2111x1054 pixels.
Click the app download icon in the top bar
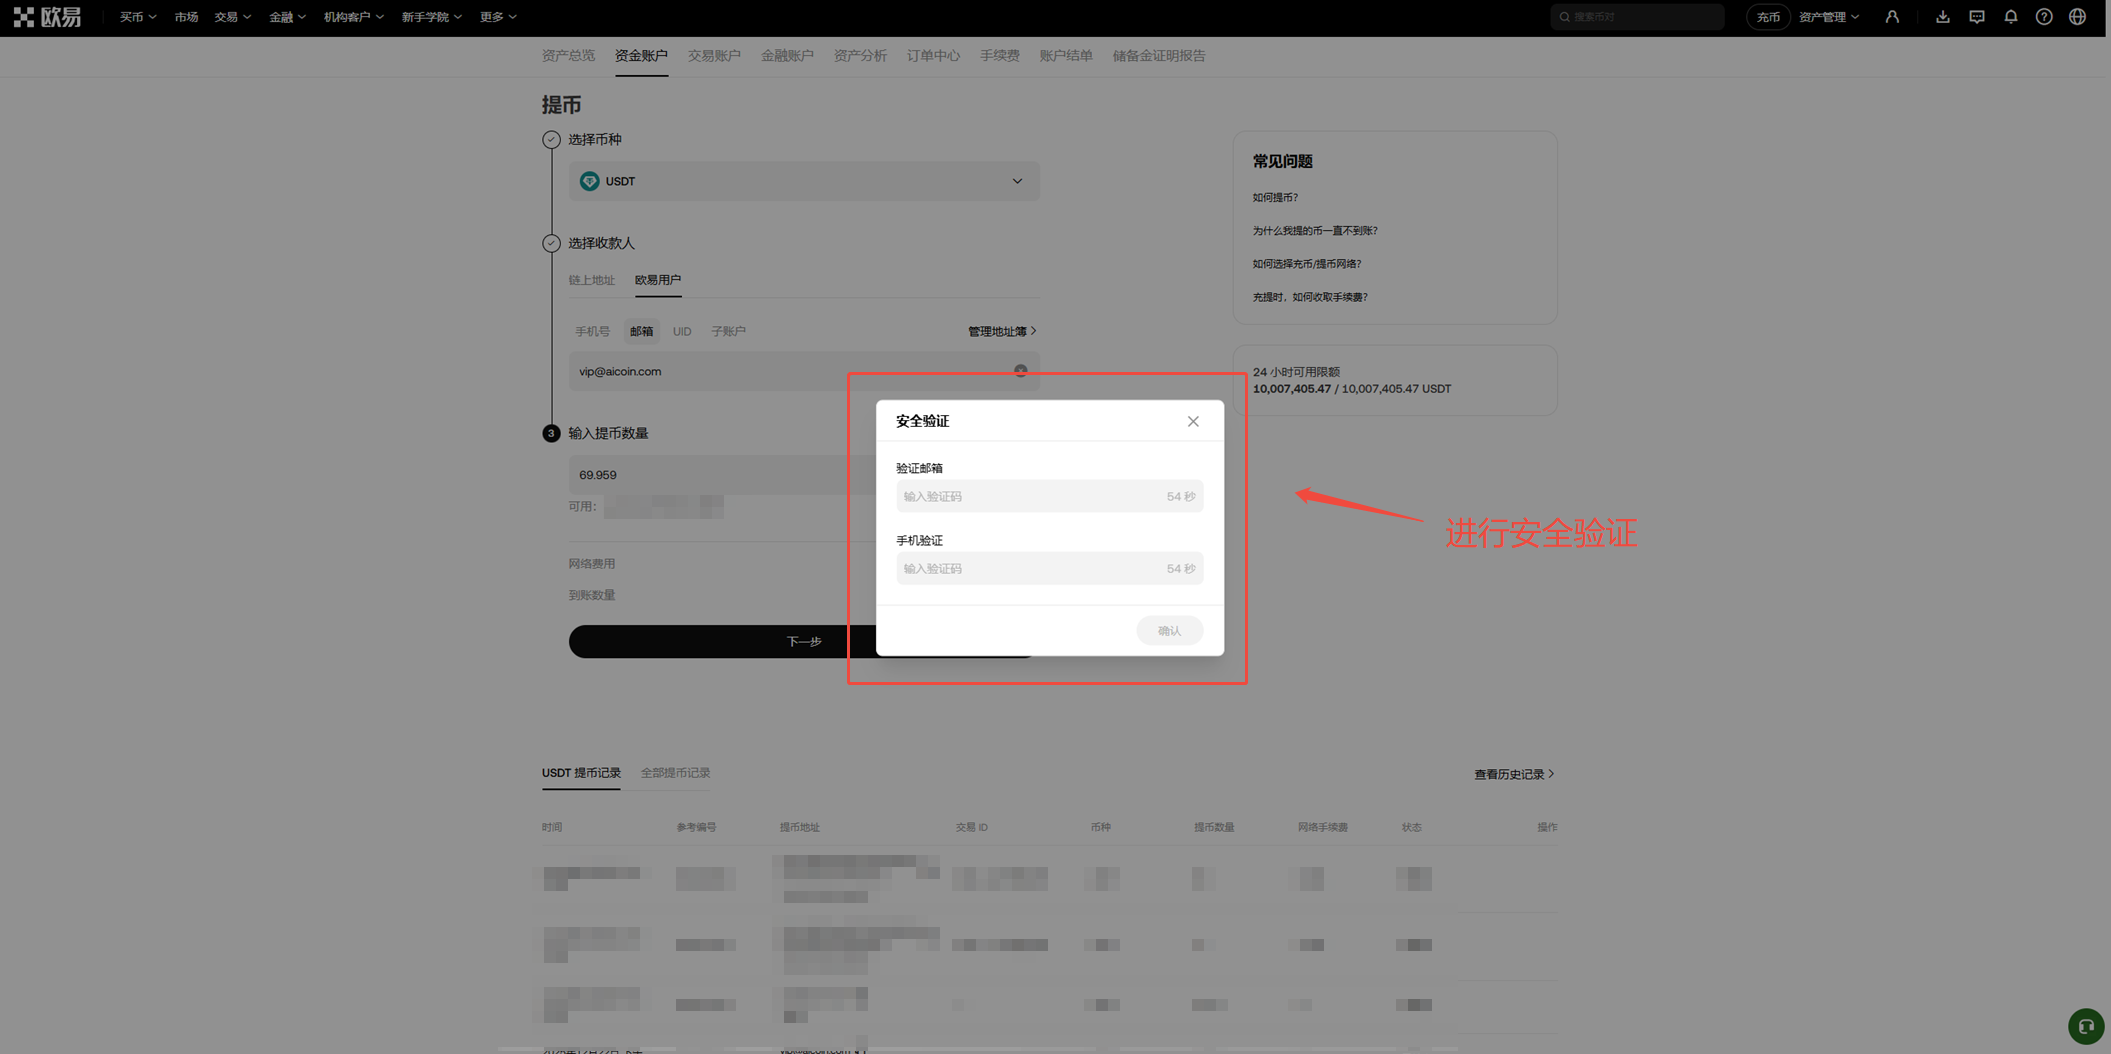click(x=1943, y=17)
